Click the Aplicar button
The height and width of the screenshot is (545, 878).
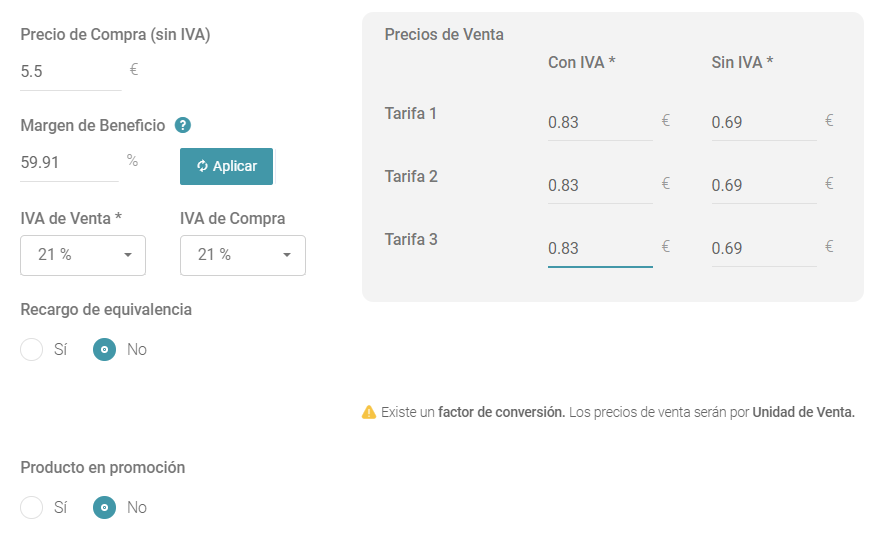click(226, 166)
